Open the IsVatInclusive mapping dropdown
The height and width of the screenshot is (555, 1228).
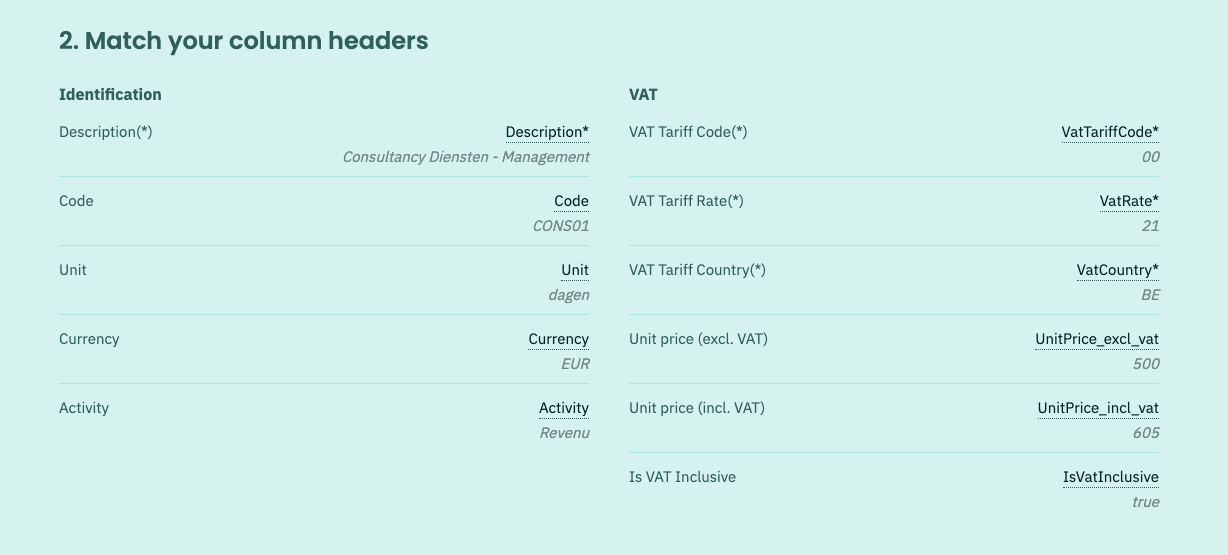click(x=1111, y=477)
